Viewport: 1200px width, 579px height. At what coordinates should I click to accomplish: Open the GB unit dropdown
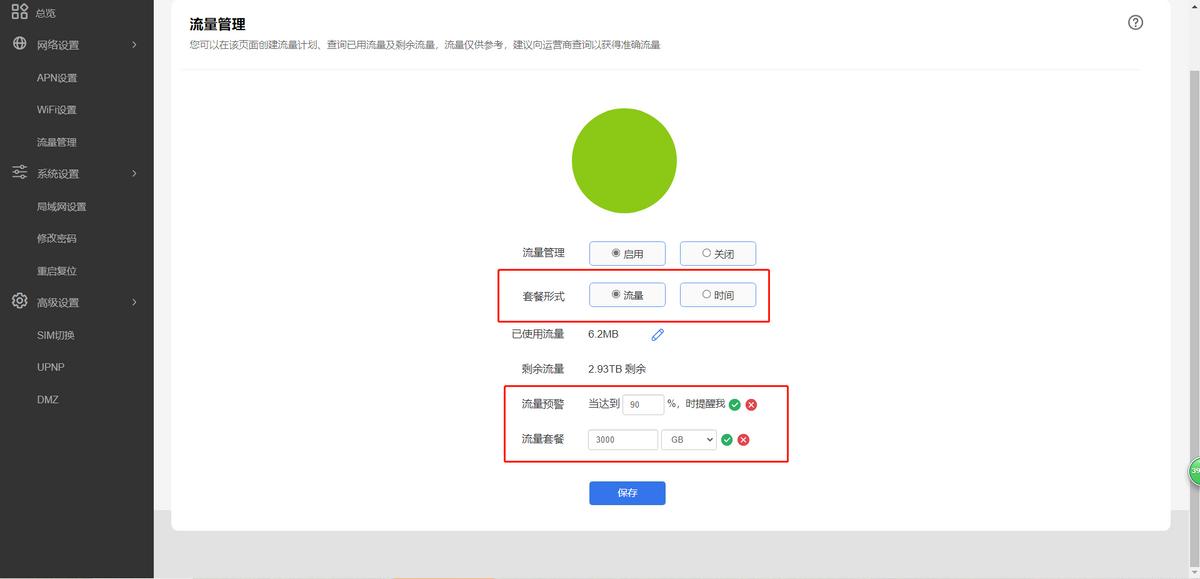click(x=689, y=439)
